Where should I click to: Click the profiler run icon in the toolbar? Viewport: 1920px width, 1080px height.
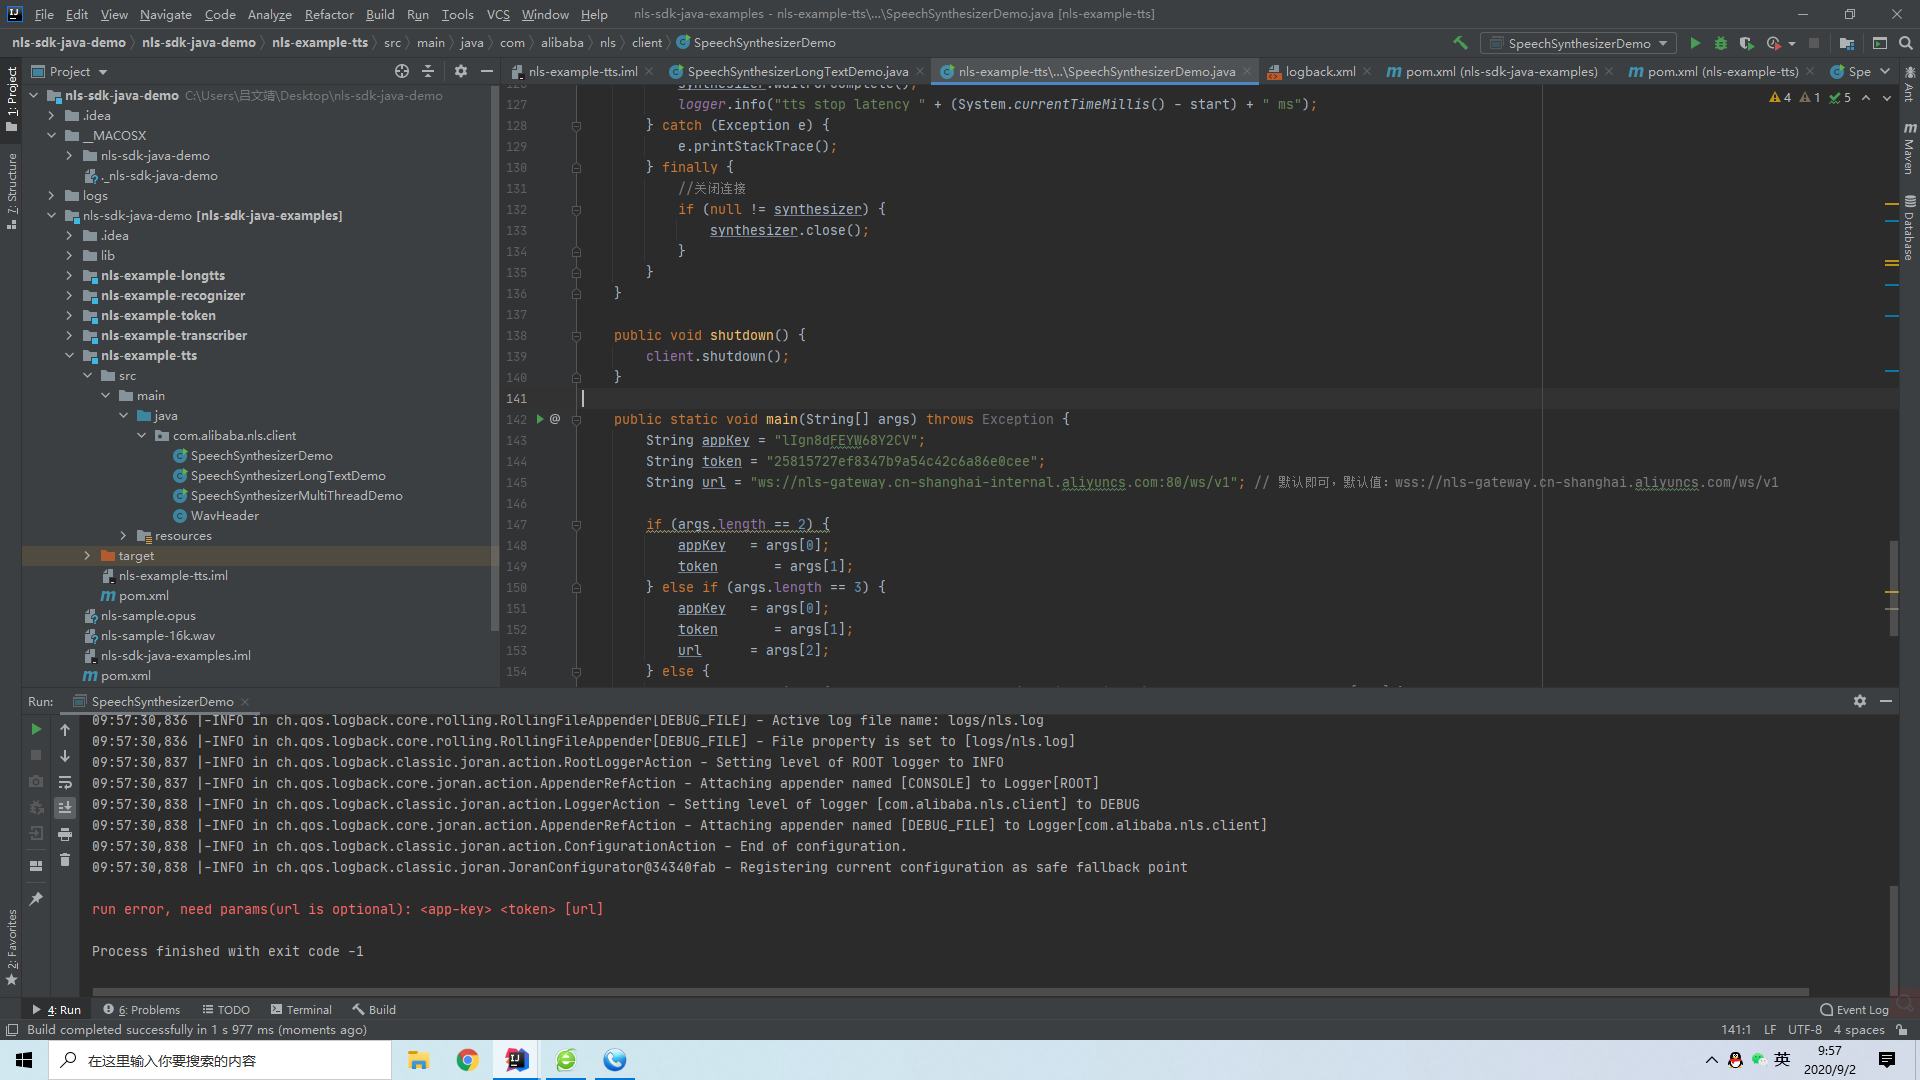(1773, 43)
